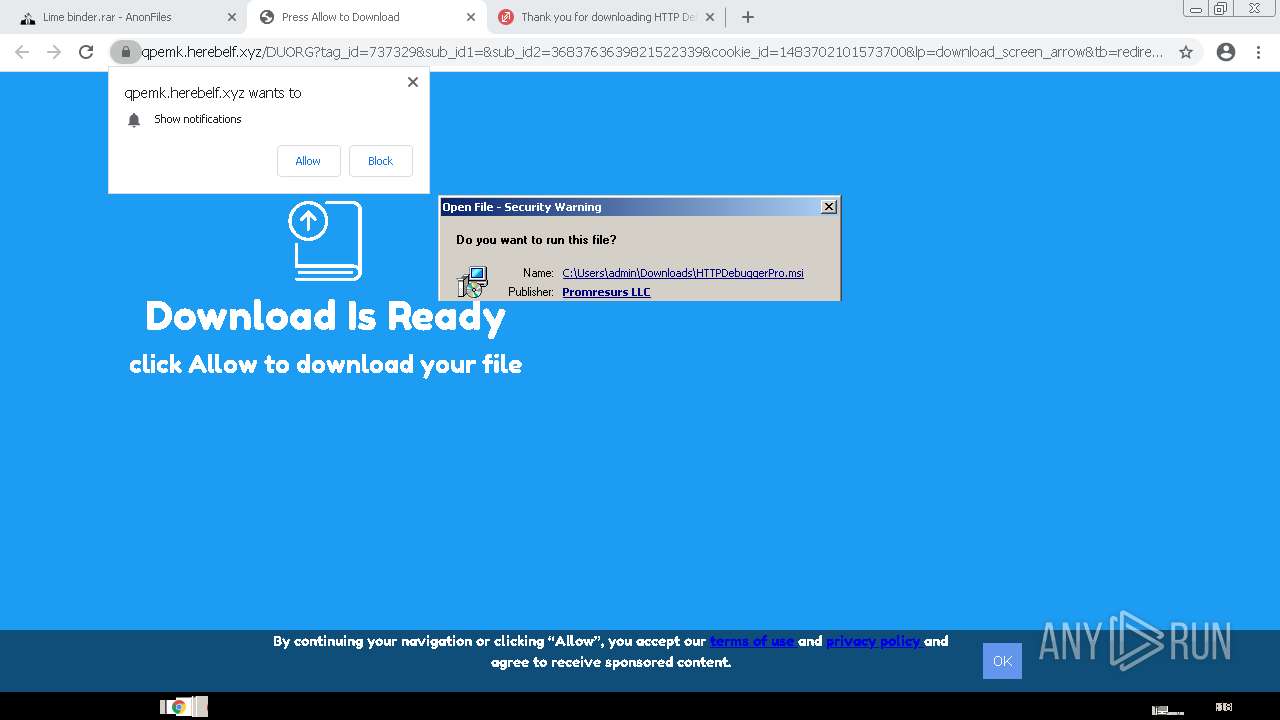The width and height of the screenshot is (1280, 720).
Task: Click the bell icon in notification prompt
Action: pos(134,120)
